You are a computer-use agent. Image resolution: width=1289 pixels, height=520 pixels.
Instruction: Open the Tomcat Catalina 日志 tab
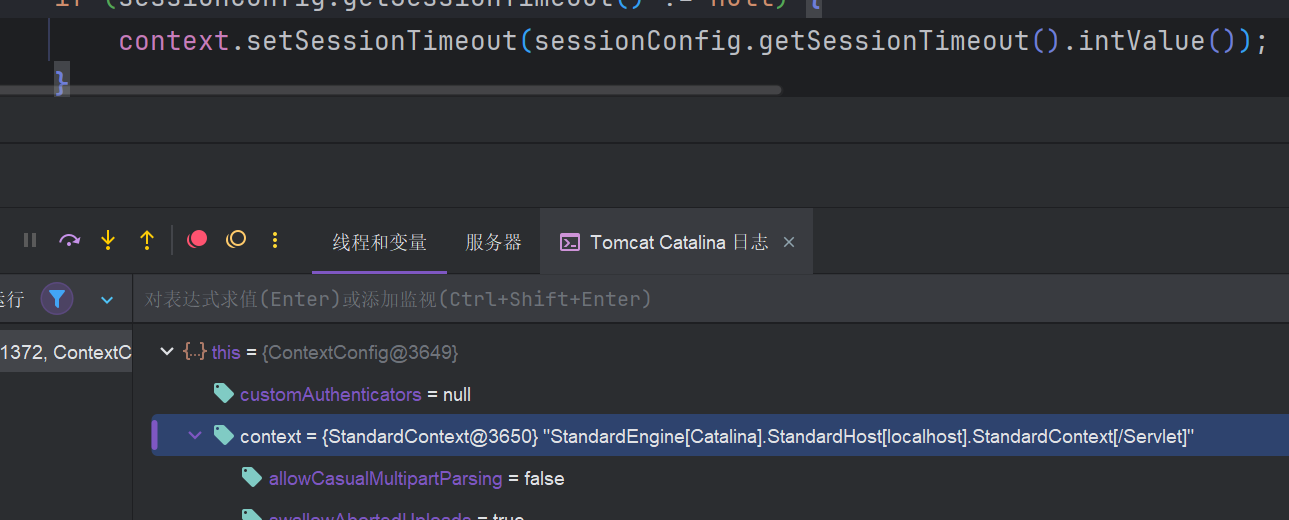tap(678, 242)
